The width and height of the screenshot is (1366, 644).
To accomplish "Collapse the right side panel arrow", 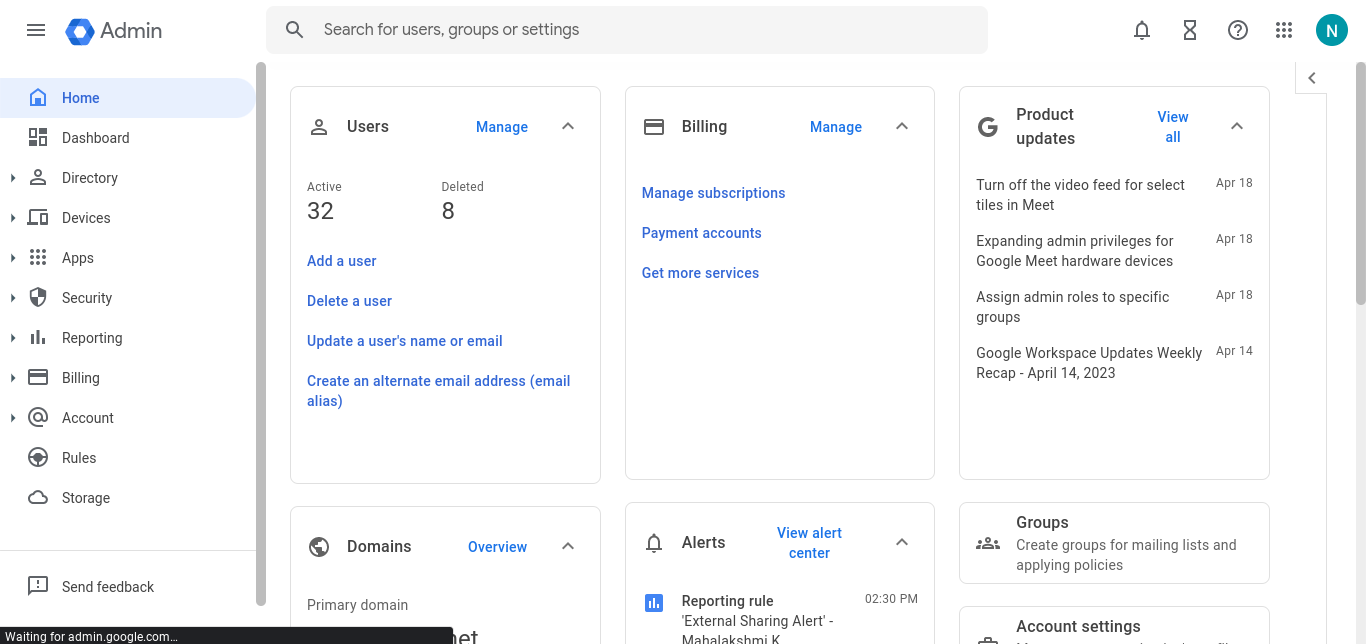I will (x=1312, y=78).
